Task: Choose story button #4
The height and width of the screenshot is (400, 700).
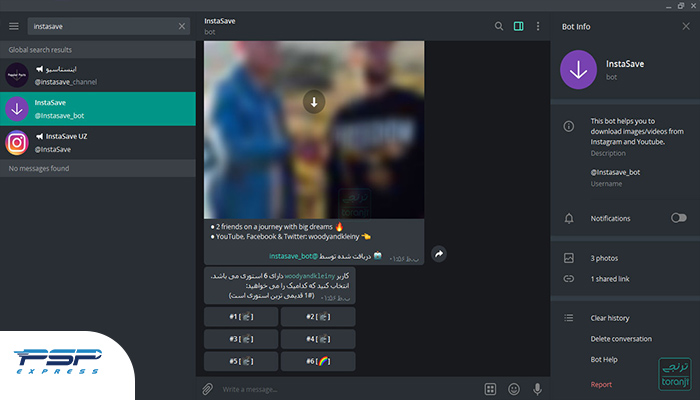Action: (318, 339)
